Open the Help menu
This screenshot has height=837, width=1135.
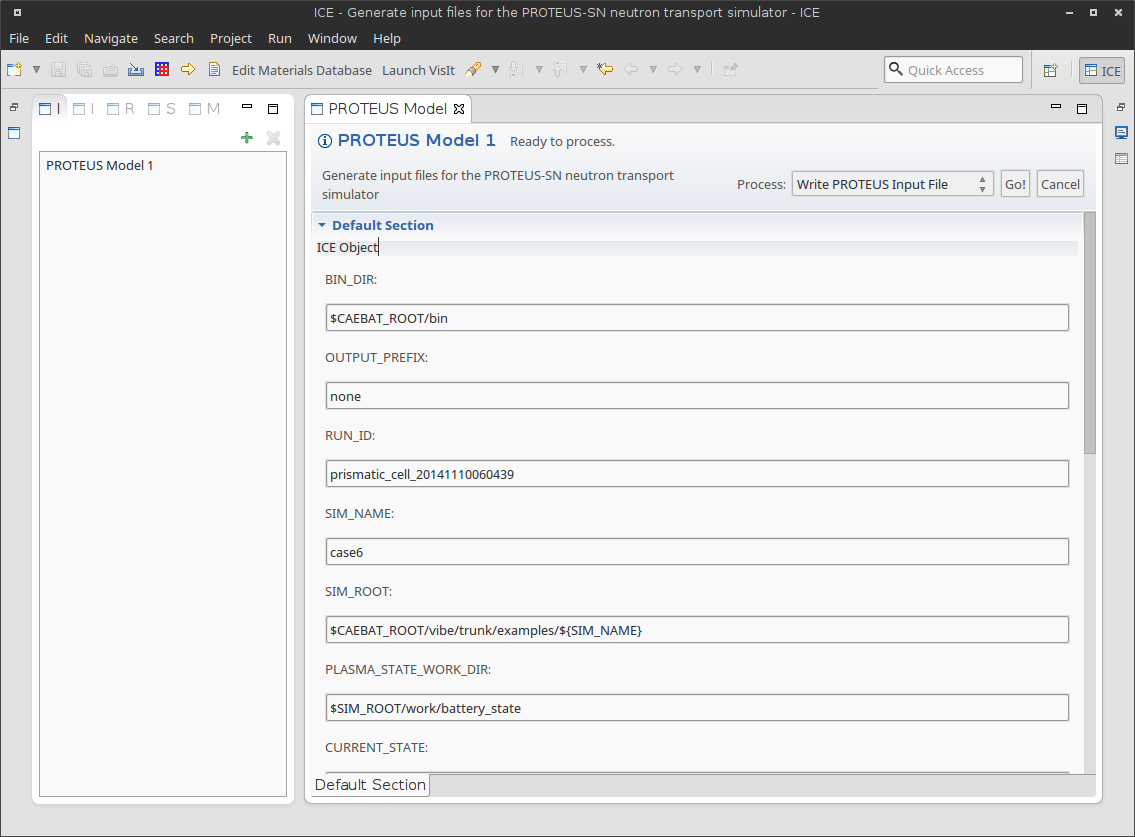click(387, 38)
